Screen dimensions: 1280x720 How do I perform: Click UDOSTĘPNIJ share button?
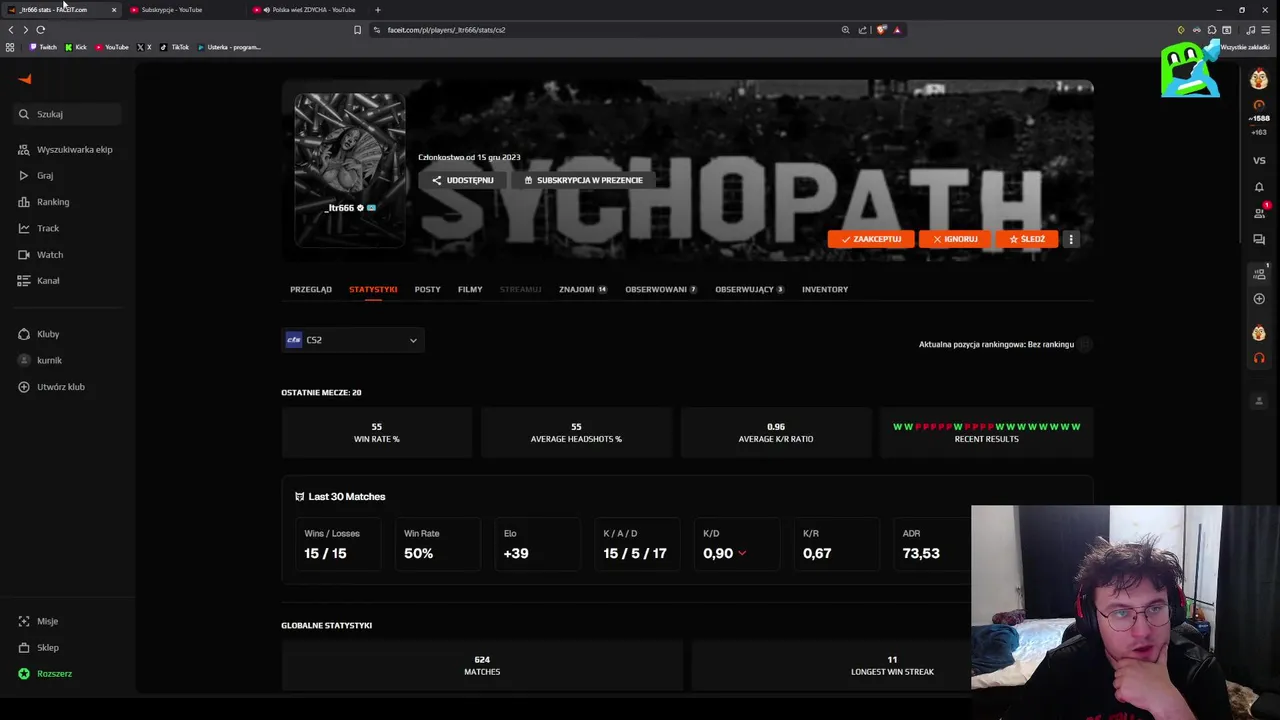(x=462, y=180)
